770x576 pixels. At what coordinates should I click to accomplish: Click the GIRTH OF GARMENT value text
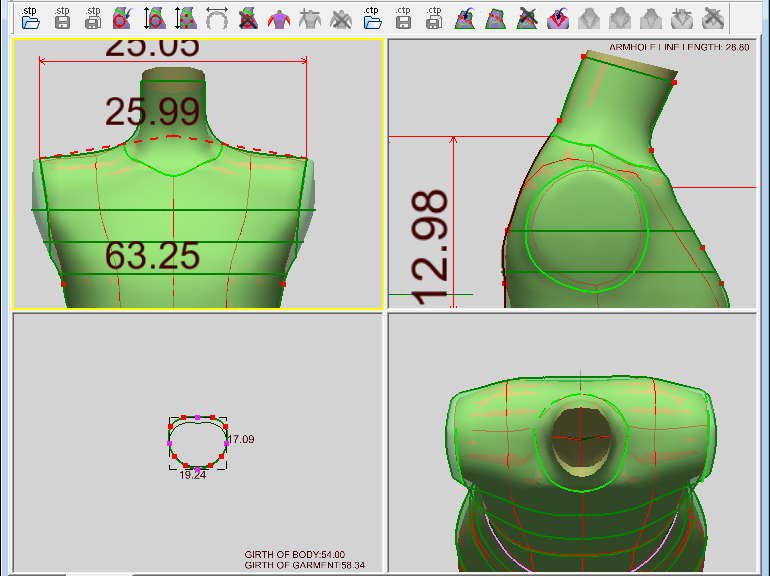click(304, 565)
